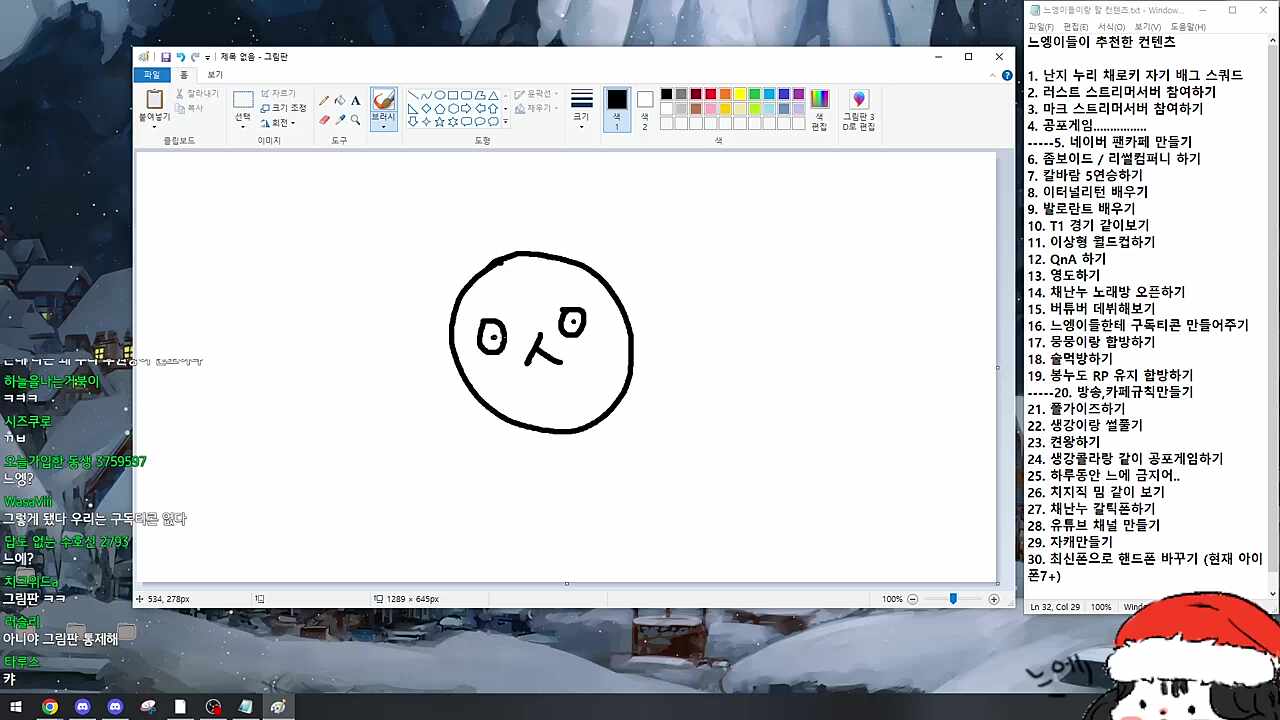Click the zoom in plus button
The width and height of the screenshot is (1280, 720).
(993, 599)
